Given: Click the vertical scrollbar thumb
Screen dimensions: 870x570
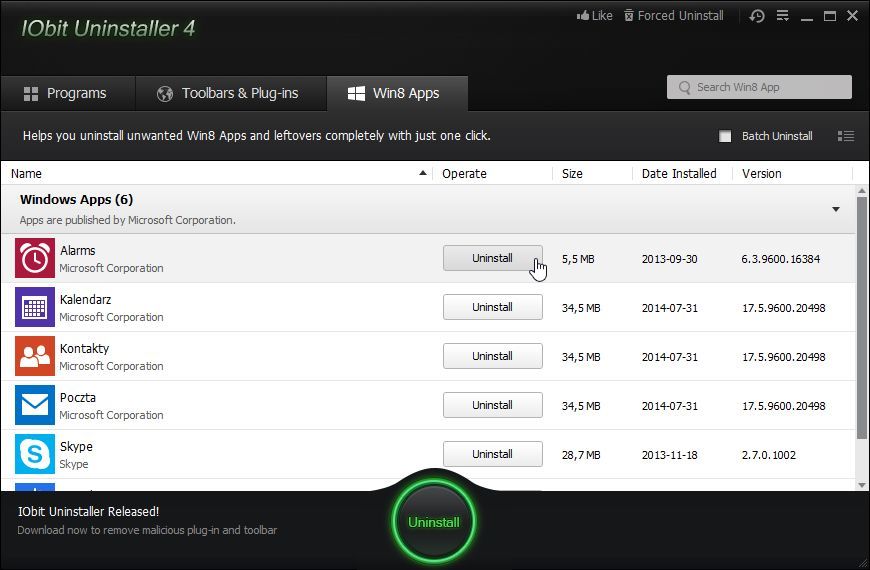Looking at the screenshot, I should pyautogui.click(x=862, y=317).
